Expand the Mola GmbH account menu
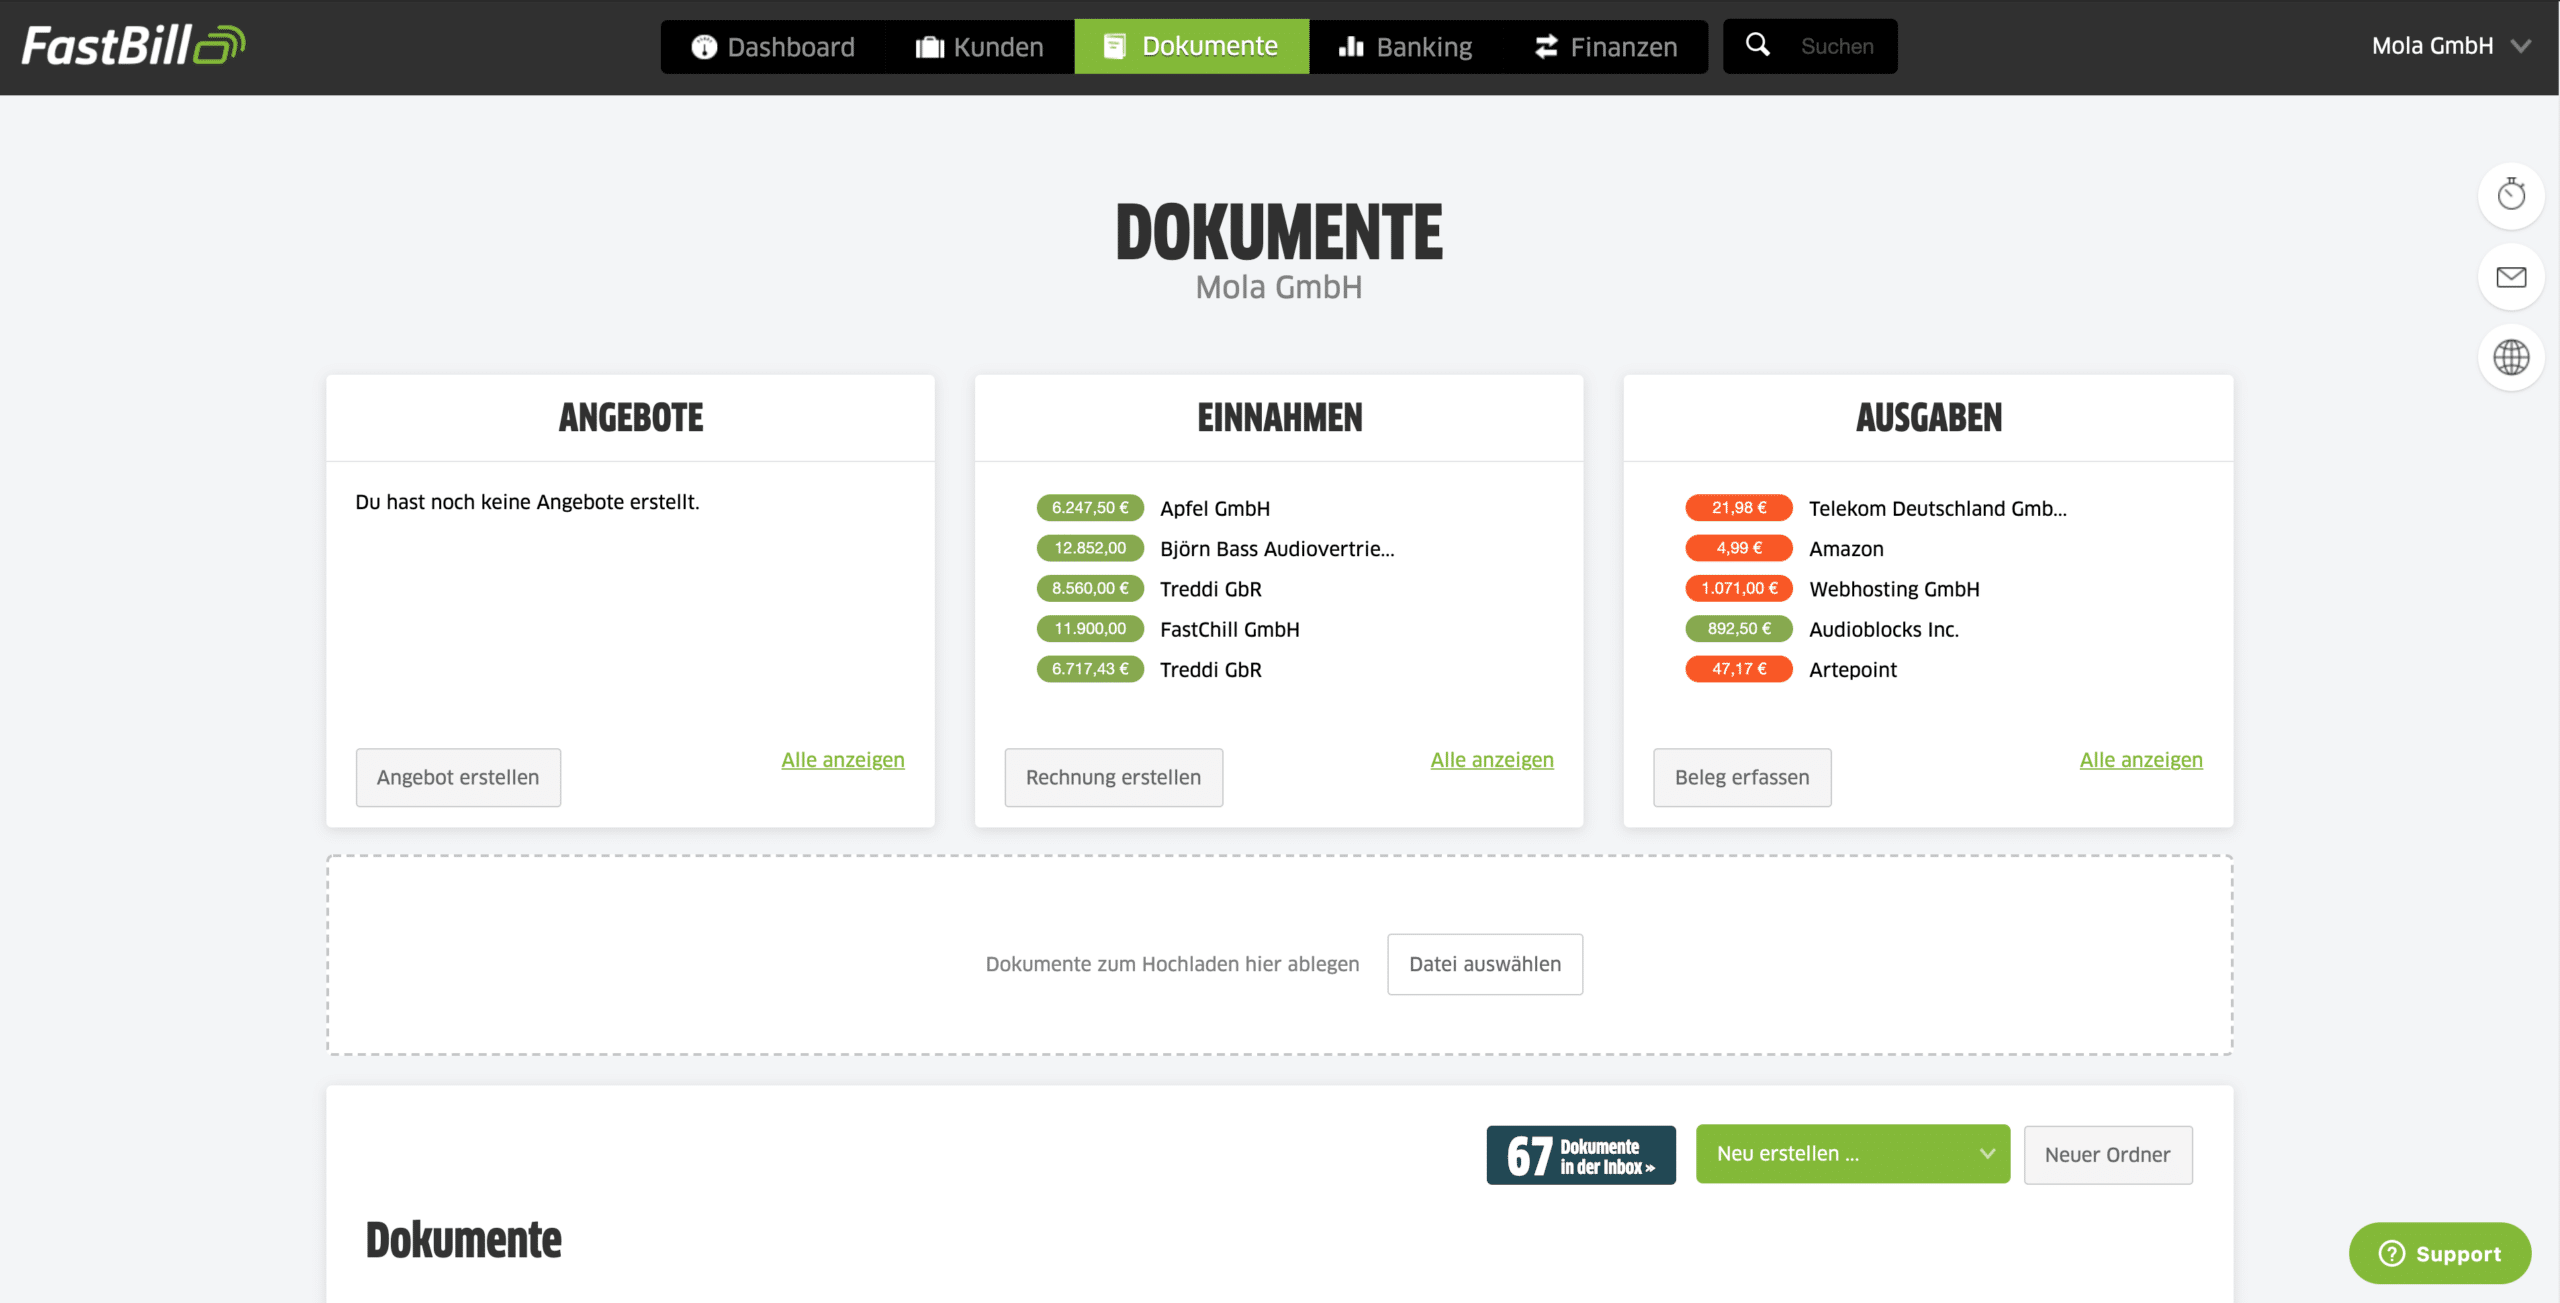The height and width of the screenshot is (1303, 2560). pyautogui.click(x=2451, y=46)
